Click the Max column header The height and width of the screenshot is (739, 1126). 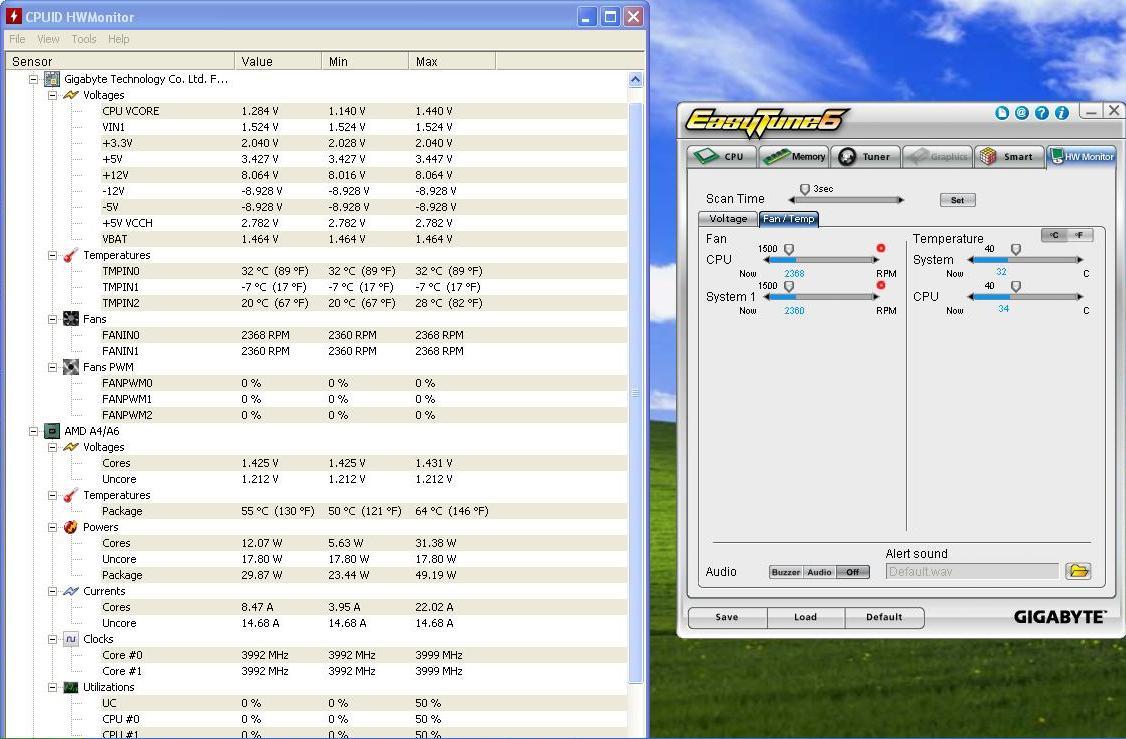pos(452,62)
